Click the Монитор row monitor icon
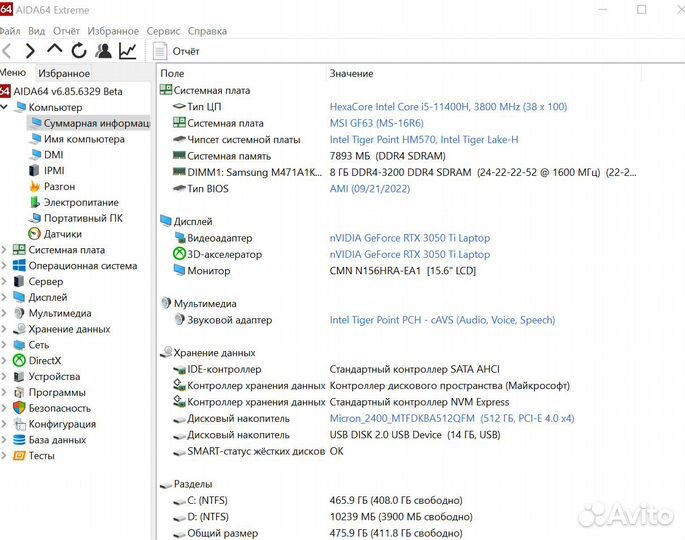This screenshot has height=540, width=685. tap(179, 270)
